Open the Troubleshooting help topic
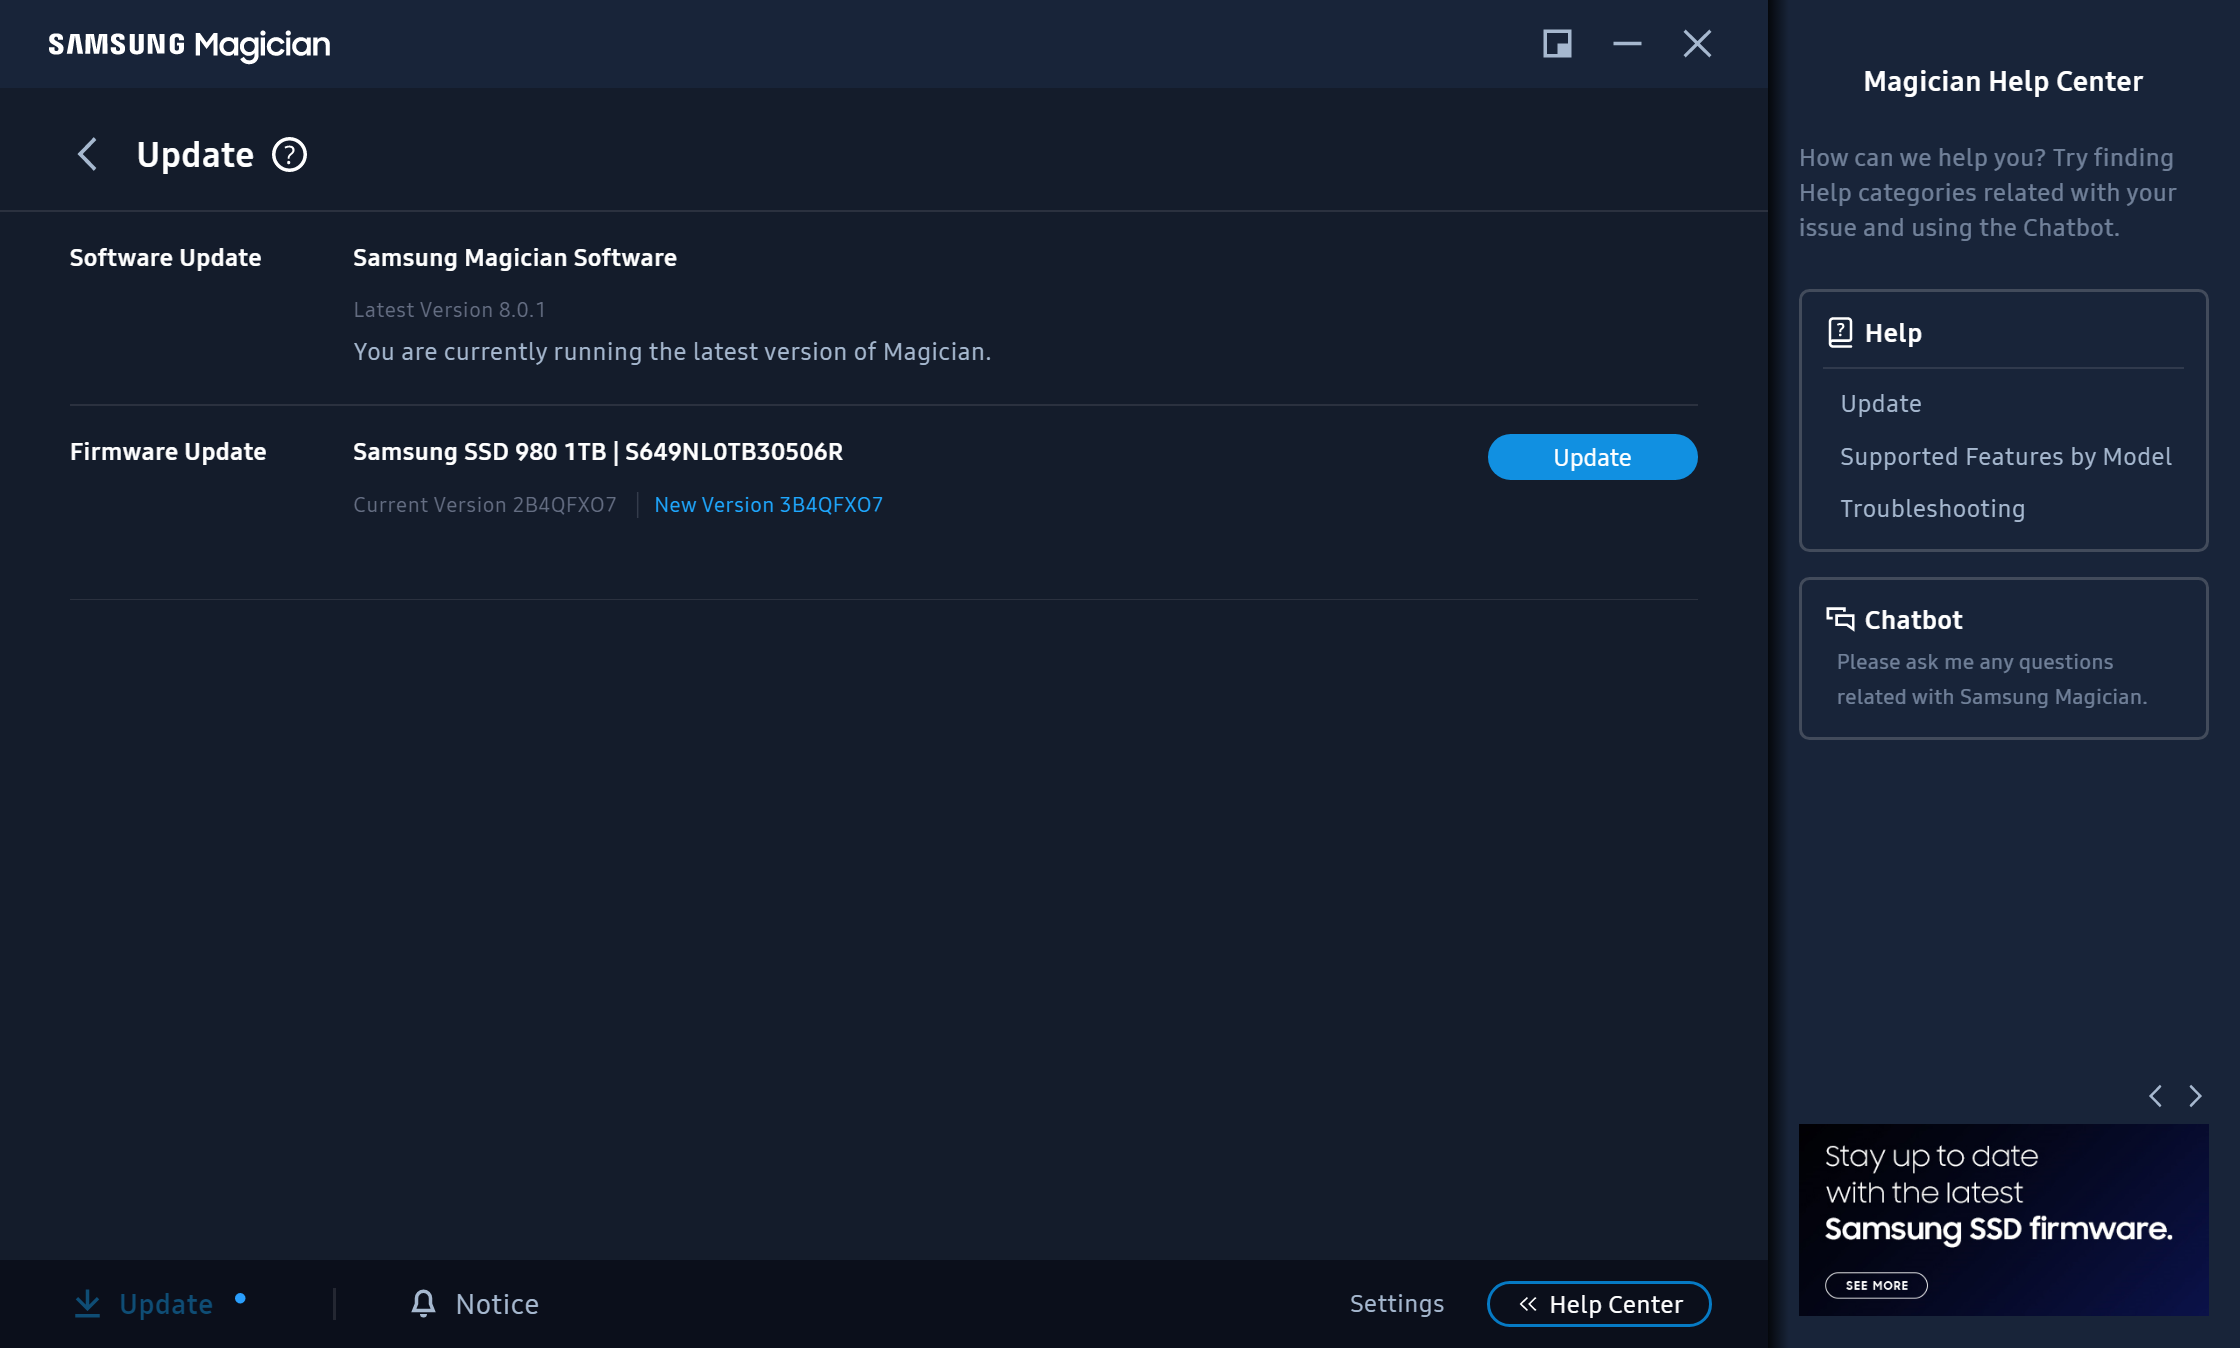Screen dimensions: 2240x1348 point(1932,509)
